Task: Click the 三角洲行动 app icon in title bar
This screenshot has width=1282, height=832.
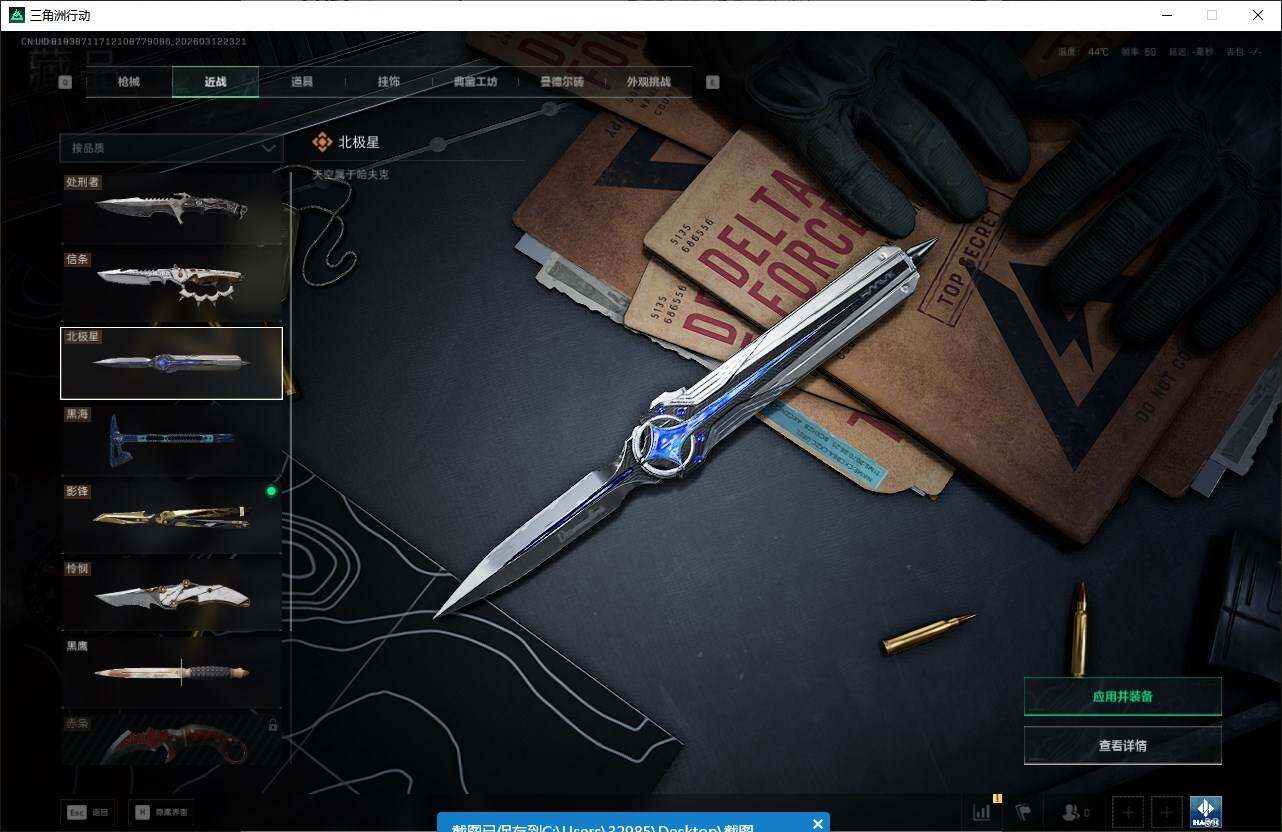Action: tap(17, 15)
